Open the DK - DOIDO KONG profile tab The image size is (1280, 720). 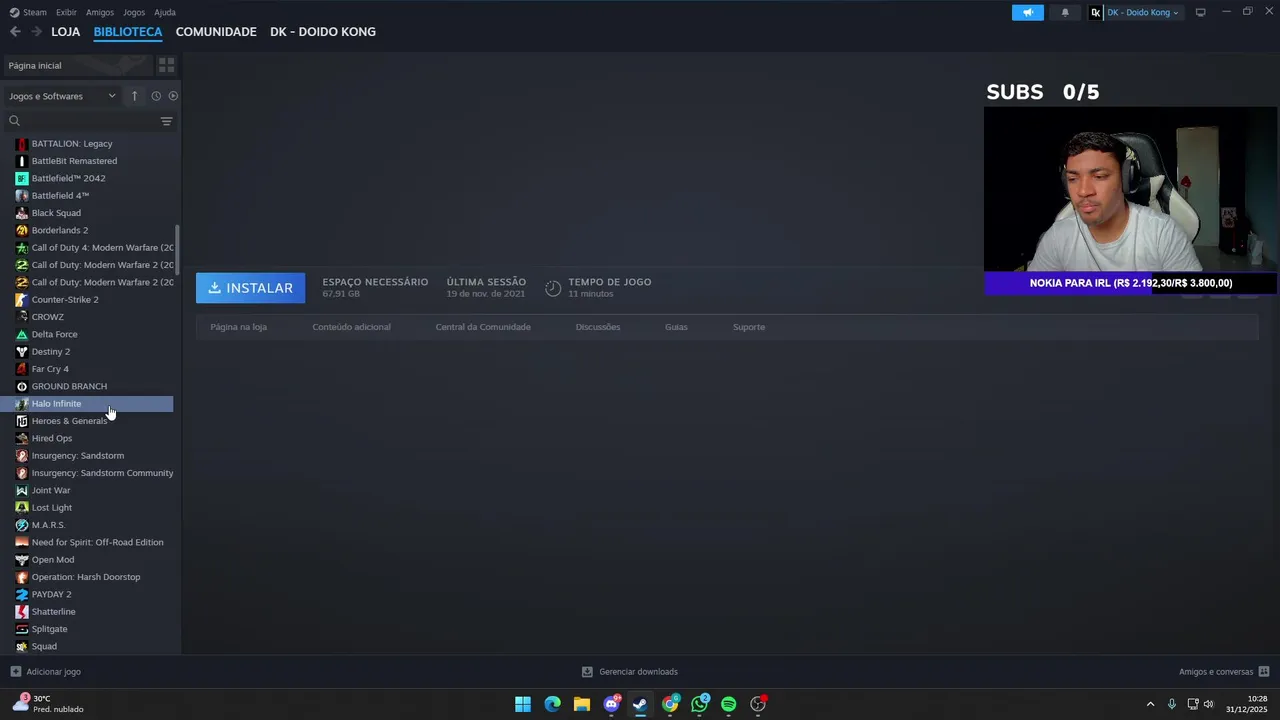pyautogui.click(x=323, y=32)
